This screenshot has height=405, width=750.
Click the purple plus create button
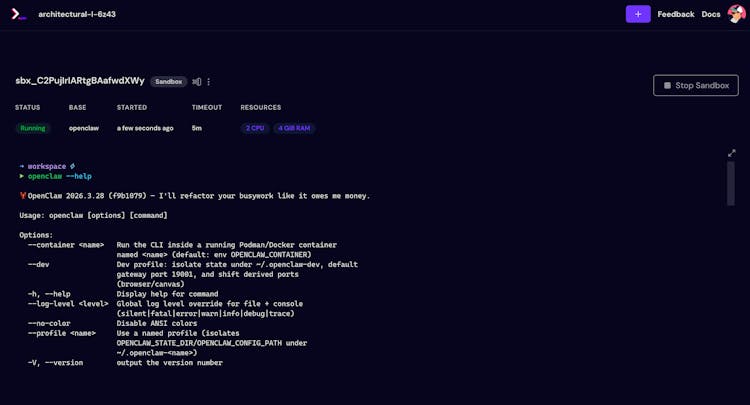coord(638,14)
